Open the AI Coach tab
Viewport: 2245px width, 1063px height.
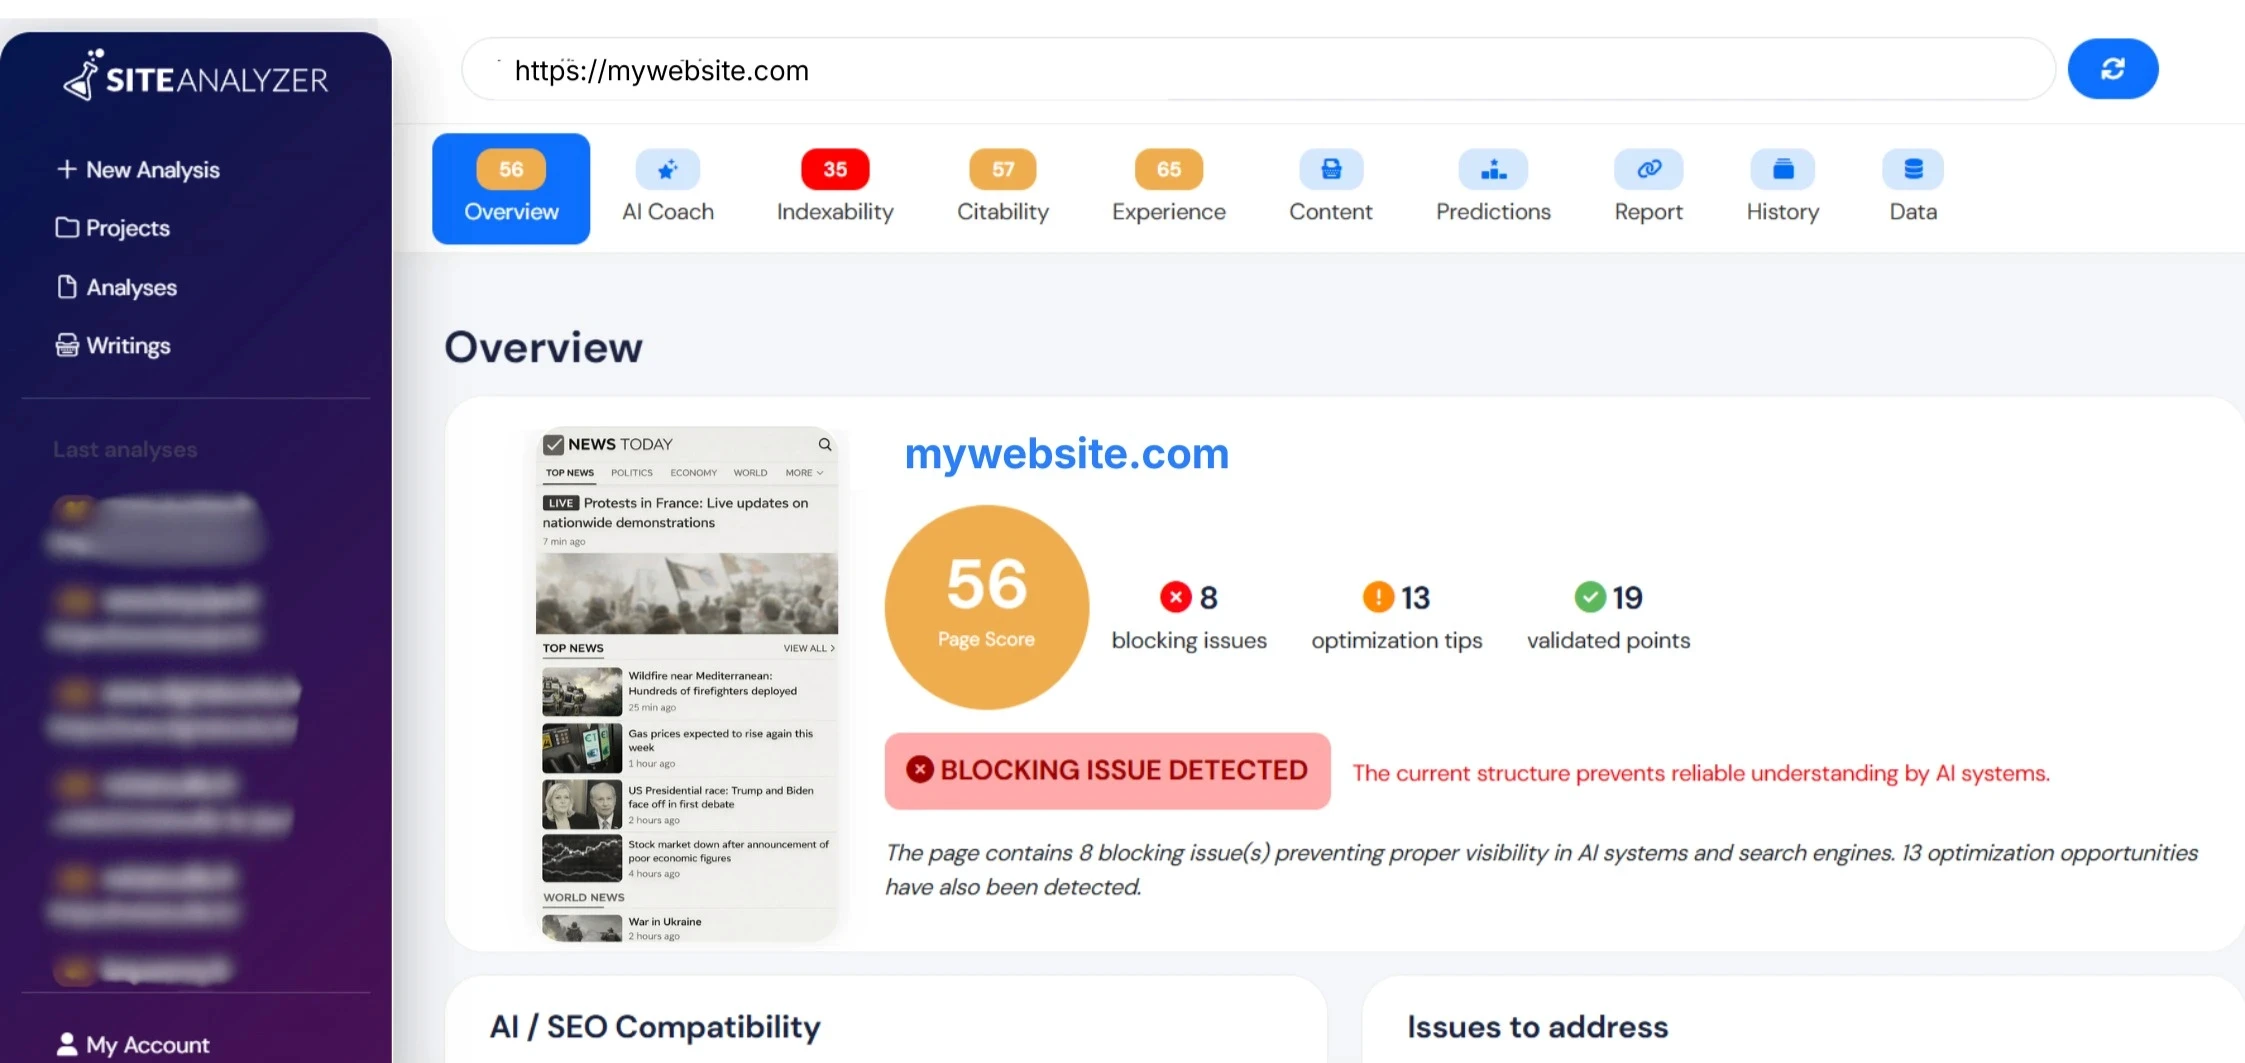[x=668, y=188]
